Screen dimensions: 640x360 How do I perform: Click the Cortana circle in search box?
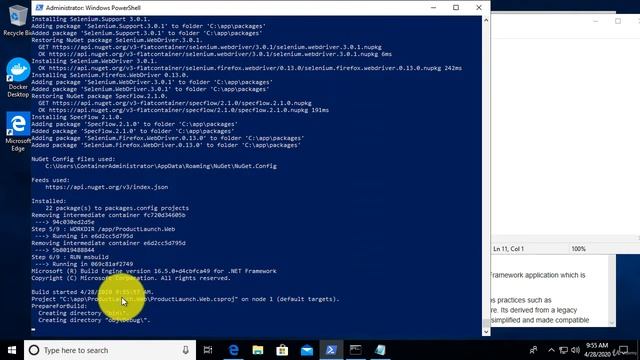[x=34, y=350]
